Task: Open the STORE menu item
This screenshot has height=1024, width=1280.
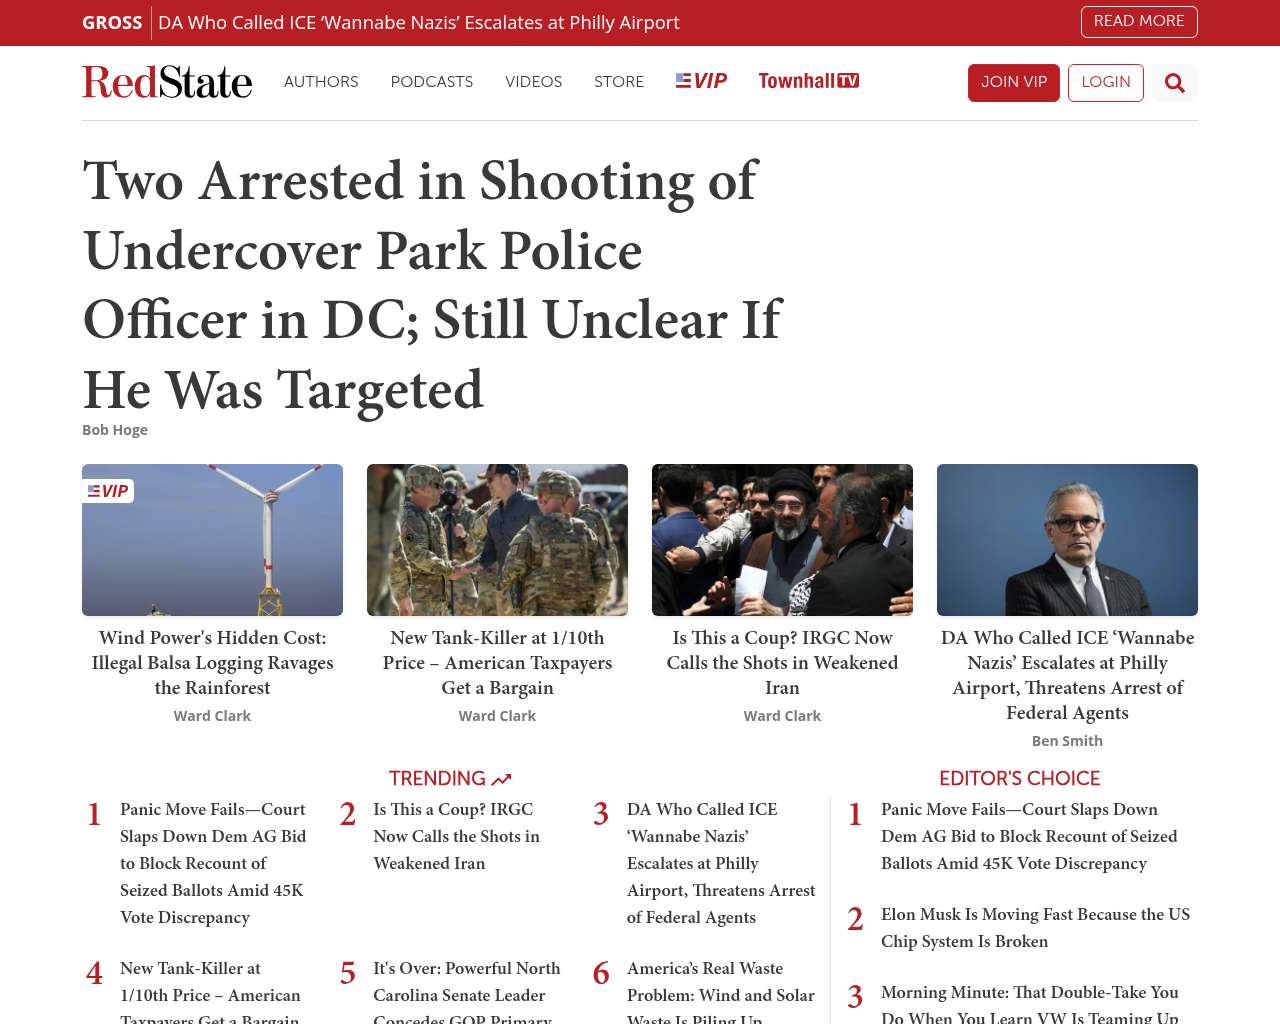Action: (x=619, y=82)
